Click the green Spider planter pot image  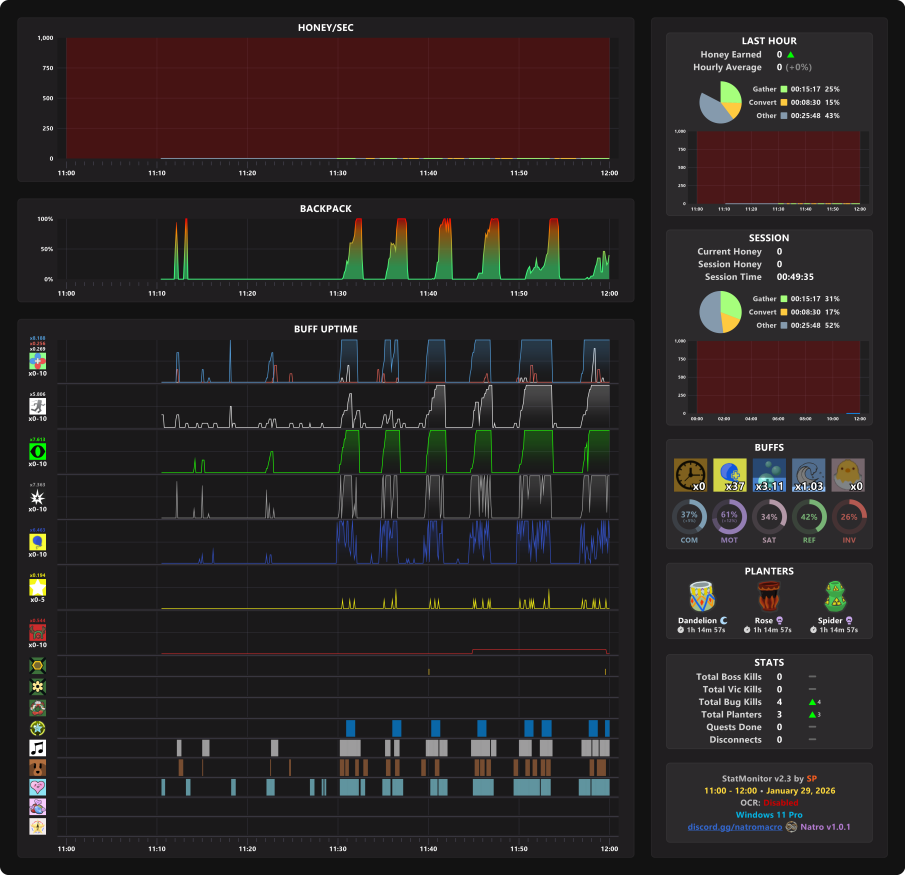[x=835, y=596]
